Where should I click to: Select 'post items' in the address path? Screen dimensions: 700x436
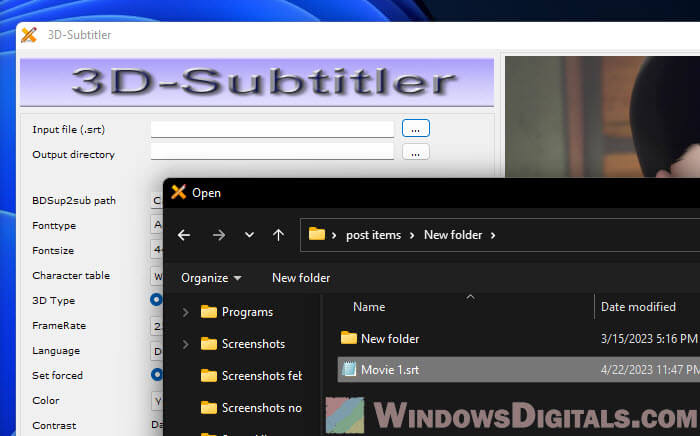[x=374, y=235]
